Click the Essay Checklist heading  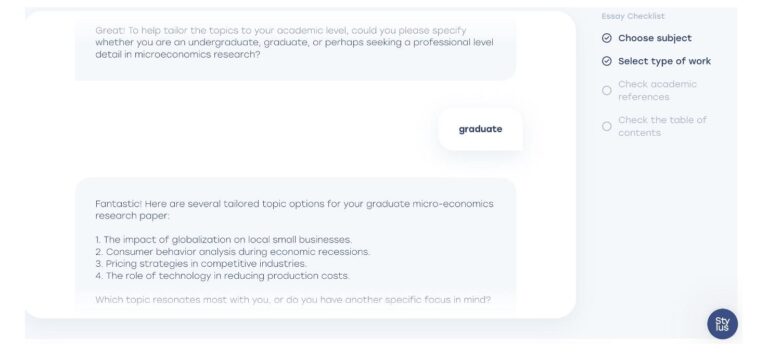click(633, 16)
